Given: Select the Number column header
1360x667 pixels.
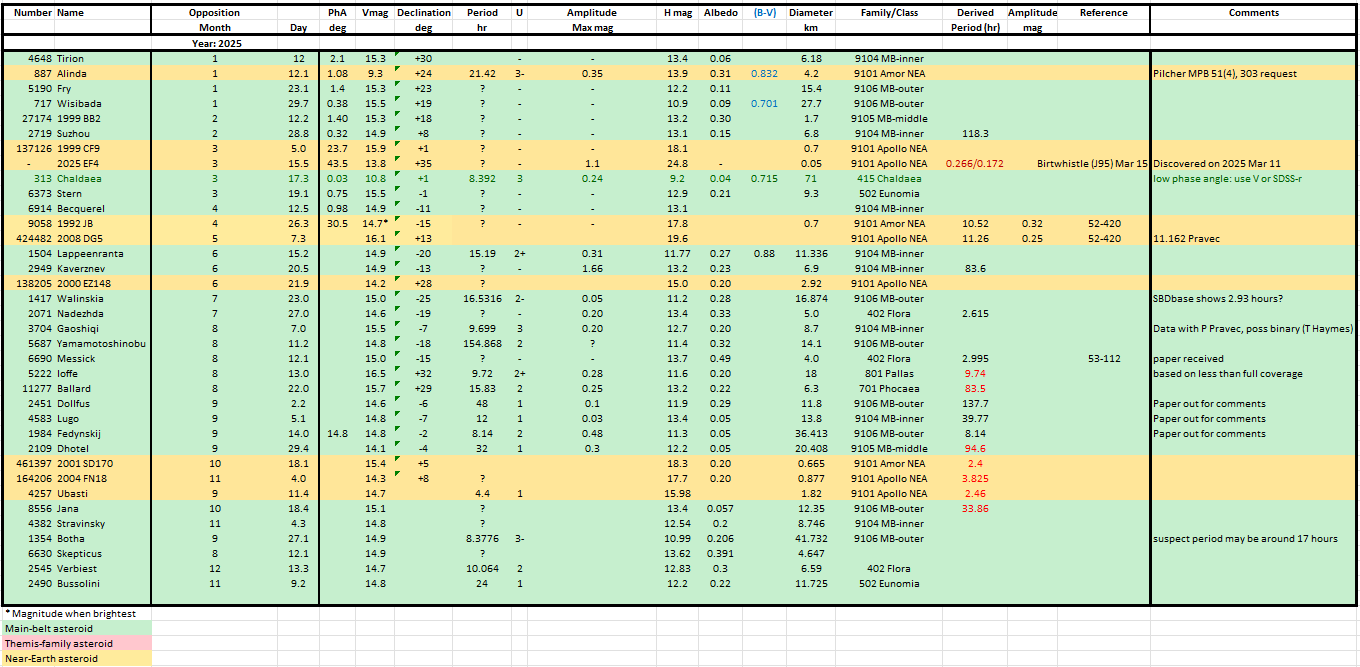Looking at the screenshot, I should (x=28, y=13).
